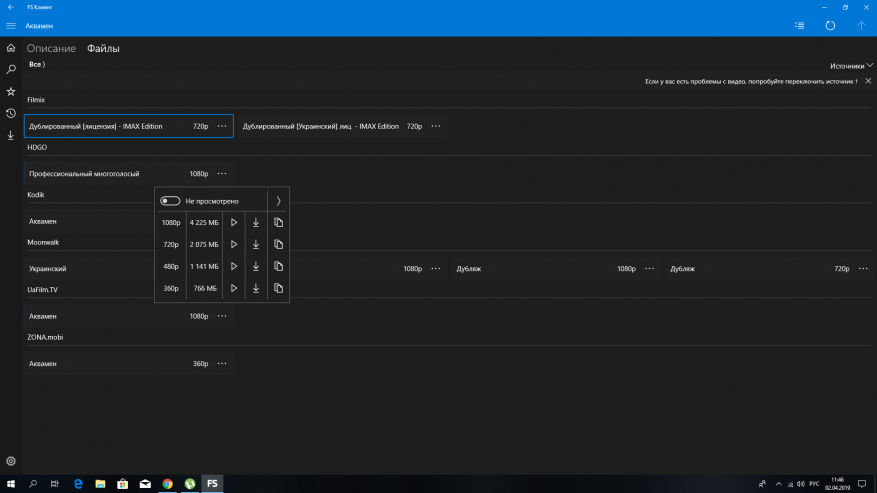Open the Search page in the sidebar
Screen dimensions: 877x493
[11, 69]
